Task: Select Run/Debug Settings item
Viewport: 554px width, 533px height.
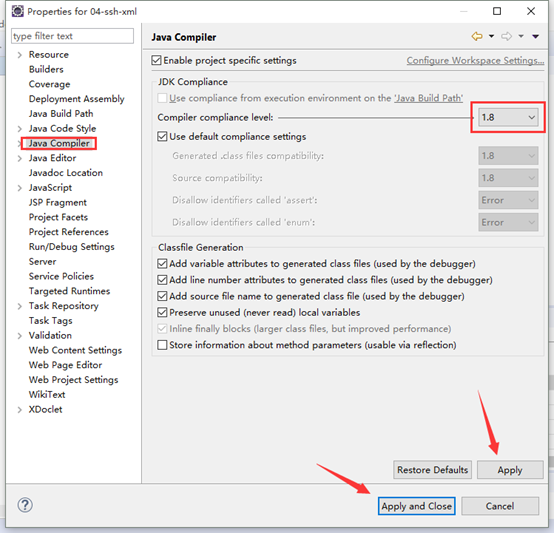Action: tap(71, 247)
